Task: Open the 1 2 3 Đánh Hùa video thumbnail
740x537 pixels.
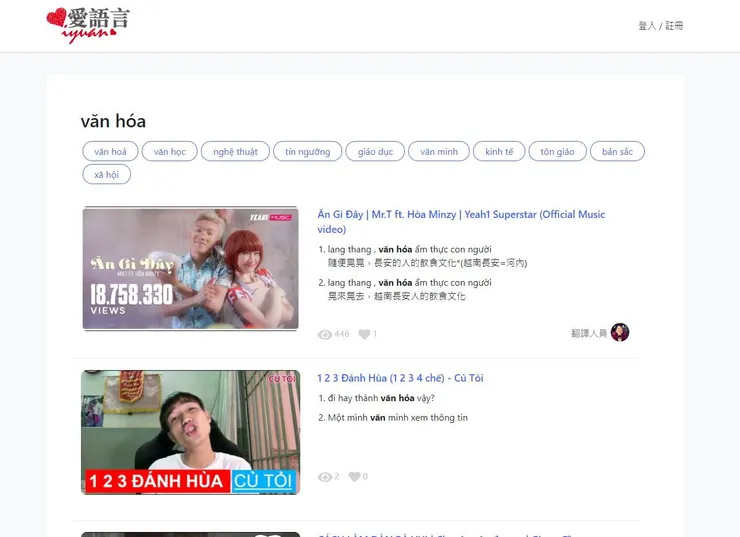Action: click(x=190, y=432)
